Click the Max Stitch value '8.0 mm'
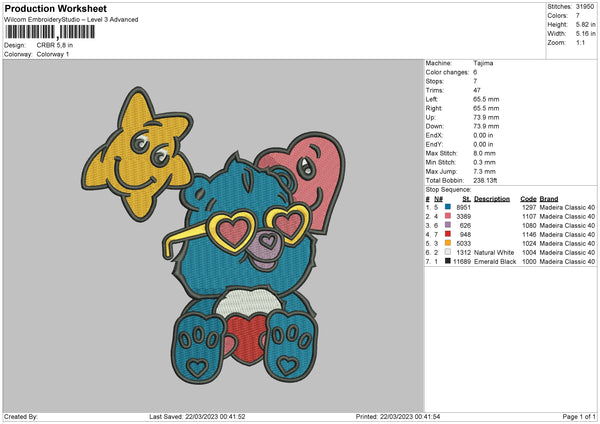 click(x=484, y=153)
